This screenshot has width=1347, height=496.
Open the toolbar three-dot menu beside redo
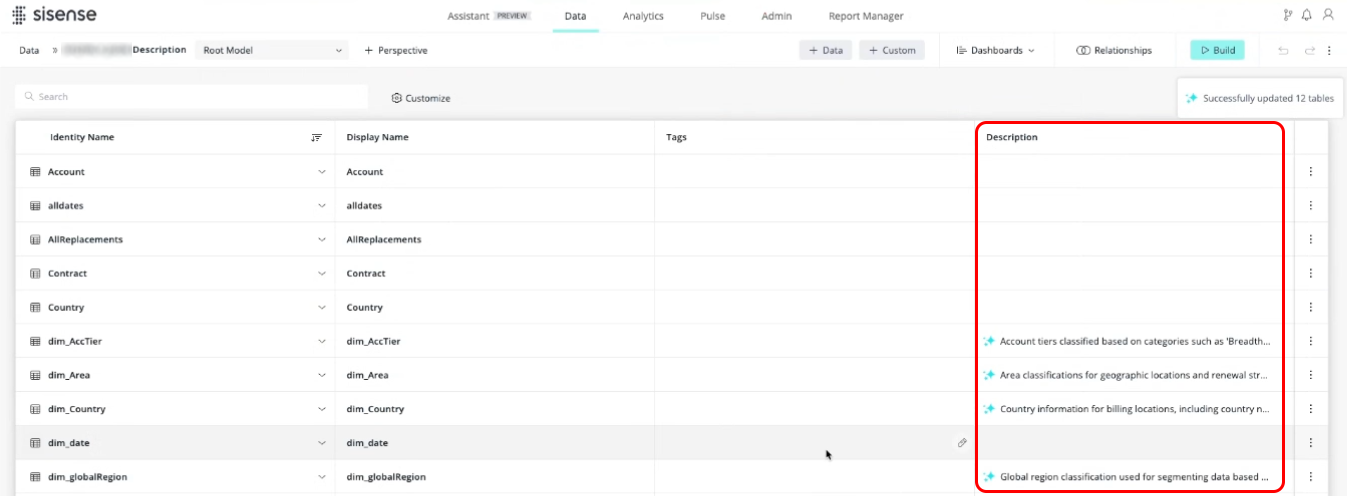1329,50
